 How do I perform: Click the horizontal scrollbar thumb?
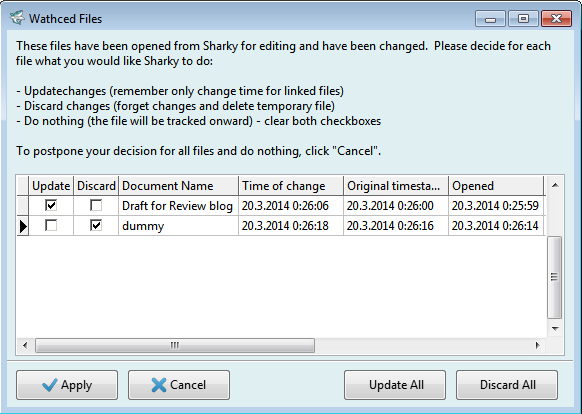pos(175,345)
